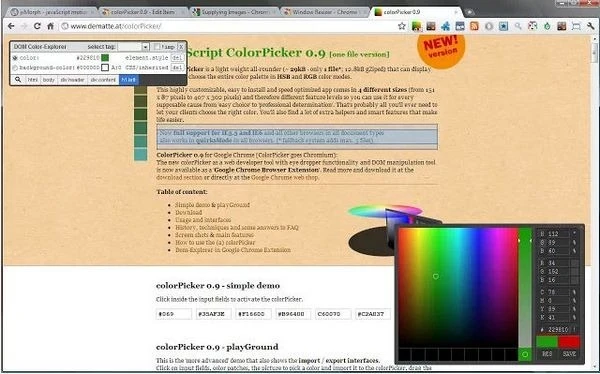Click the browser back arrow

point(11,26)
